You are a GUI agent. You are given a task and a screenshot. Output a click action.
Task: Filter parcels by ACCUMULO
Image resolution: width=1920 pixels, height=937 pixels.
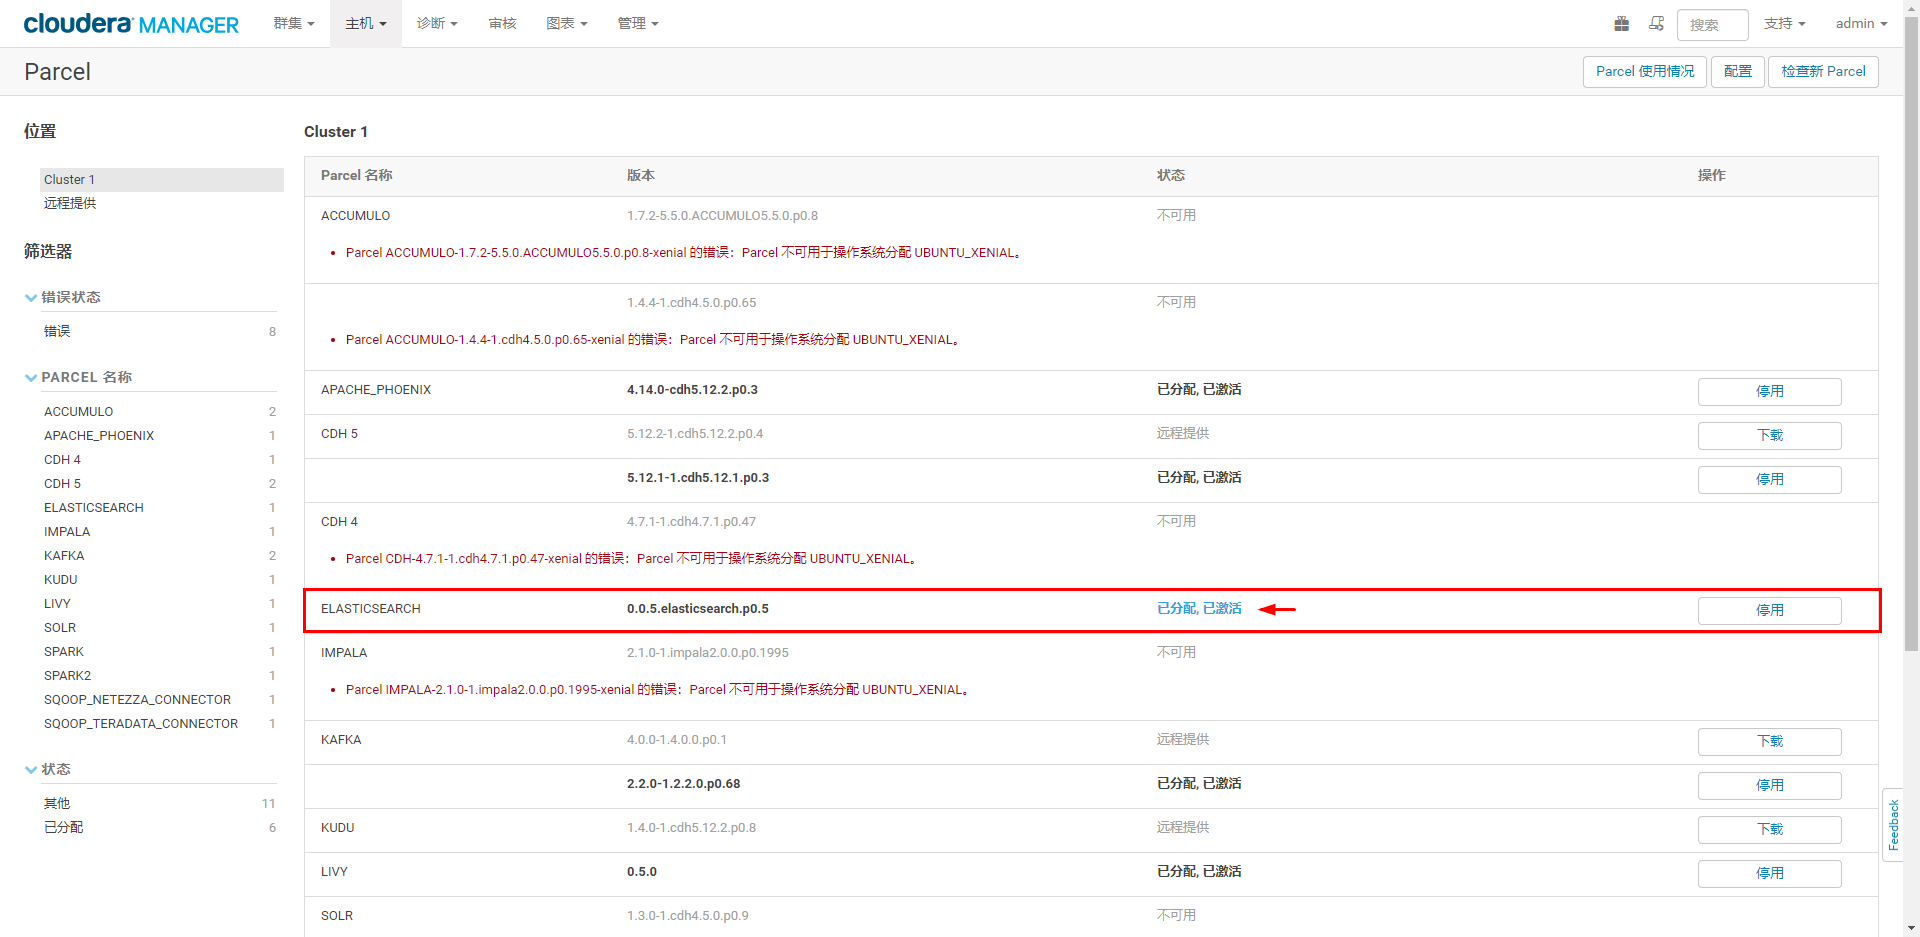79,412
